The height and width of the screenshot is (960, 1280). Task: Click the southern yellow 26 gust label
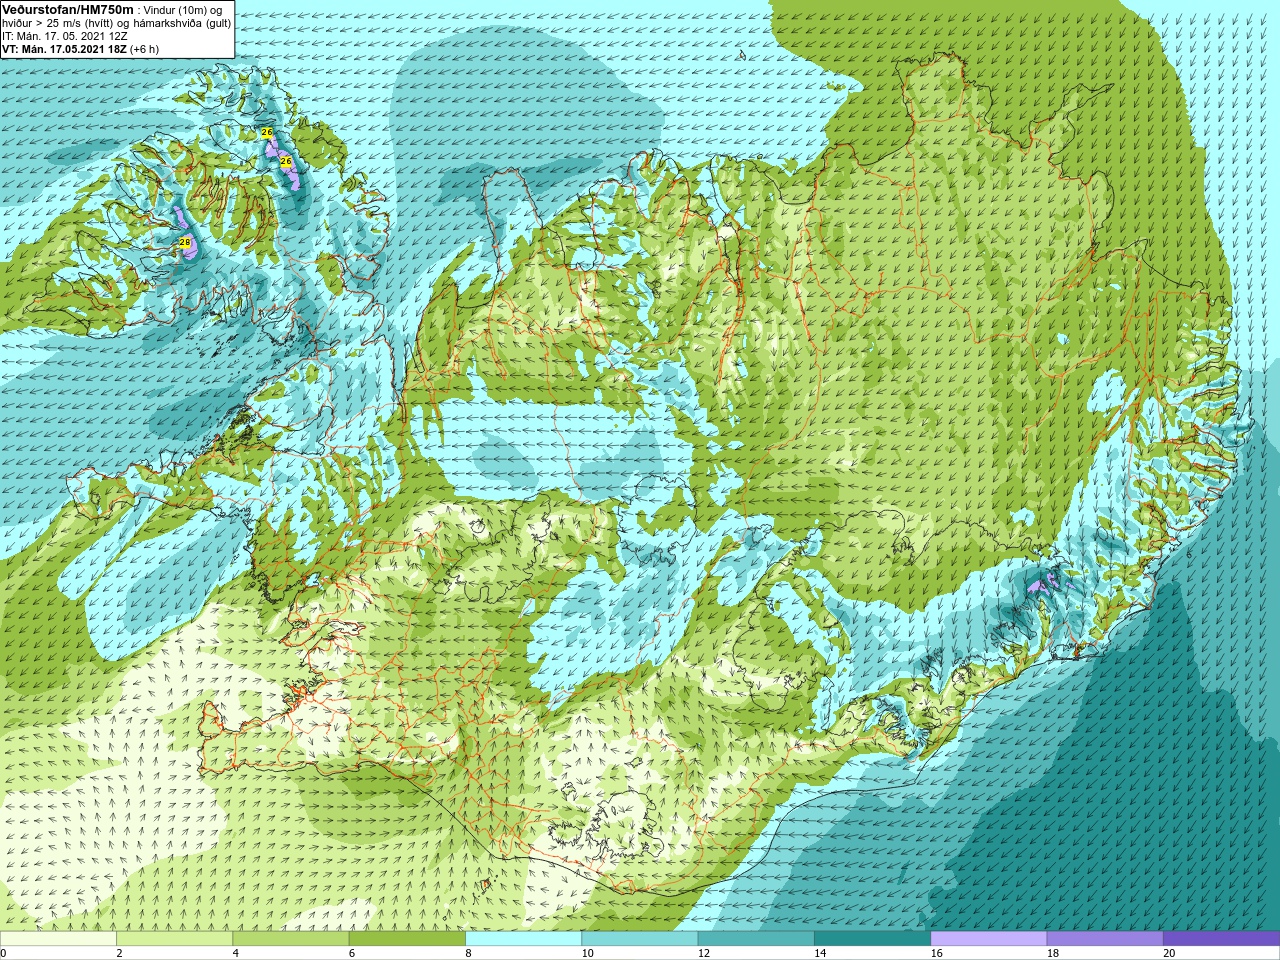pyautogui.click(x=285, y=161)
